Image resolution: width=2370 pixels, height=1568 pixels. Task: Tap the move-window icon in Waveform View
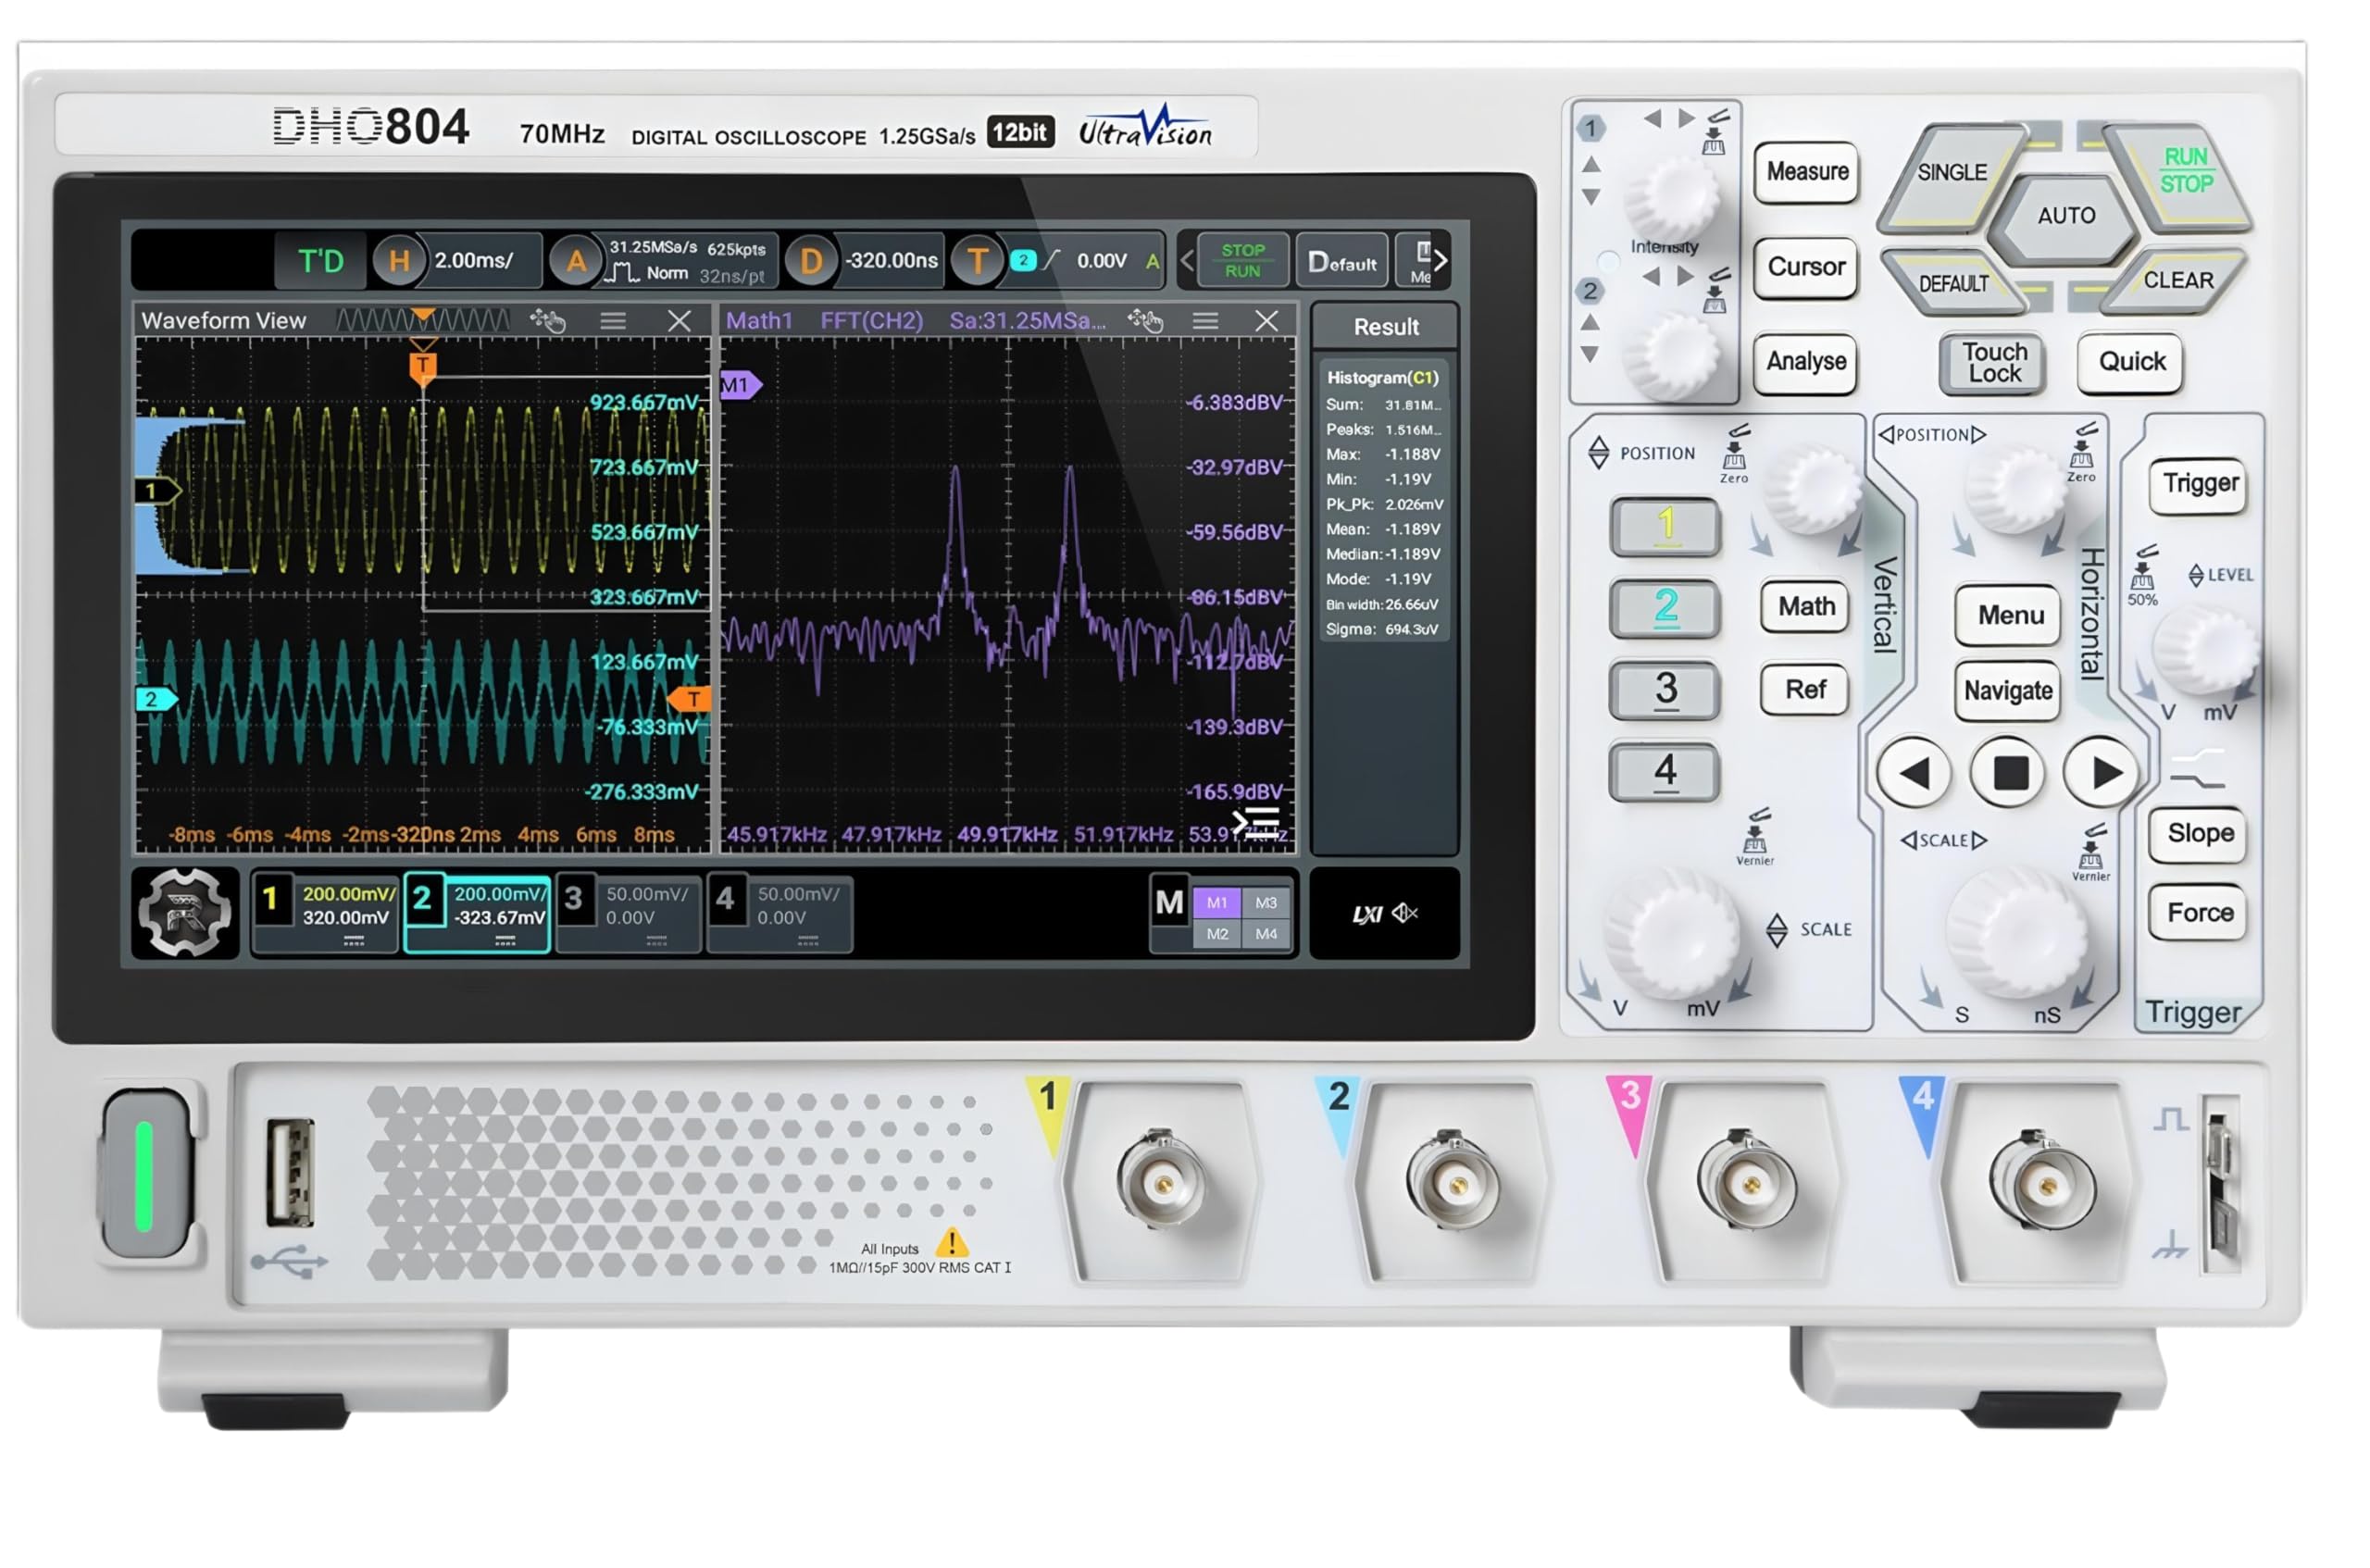click(x=548, y=320)
